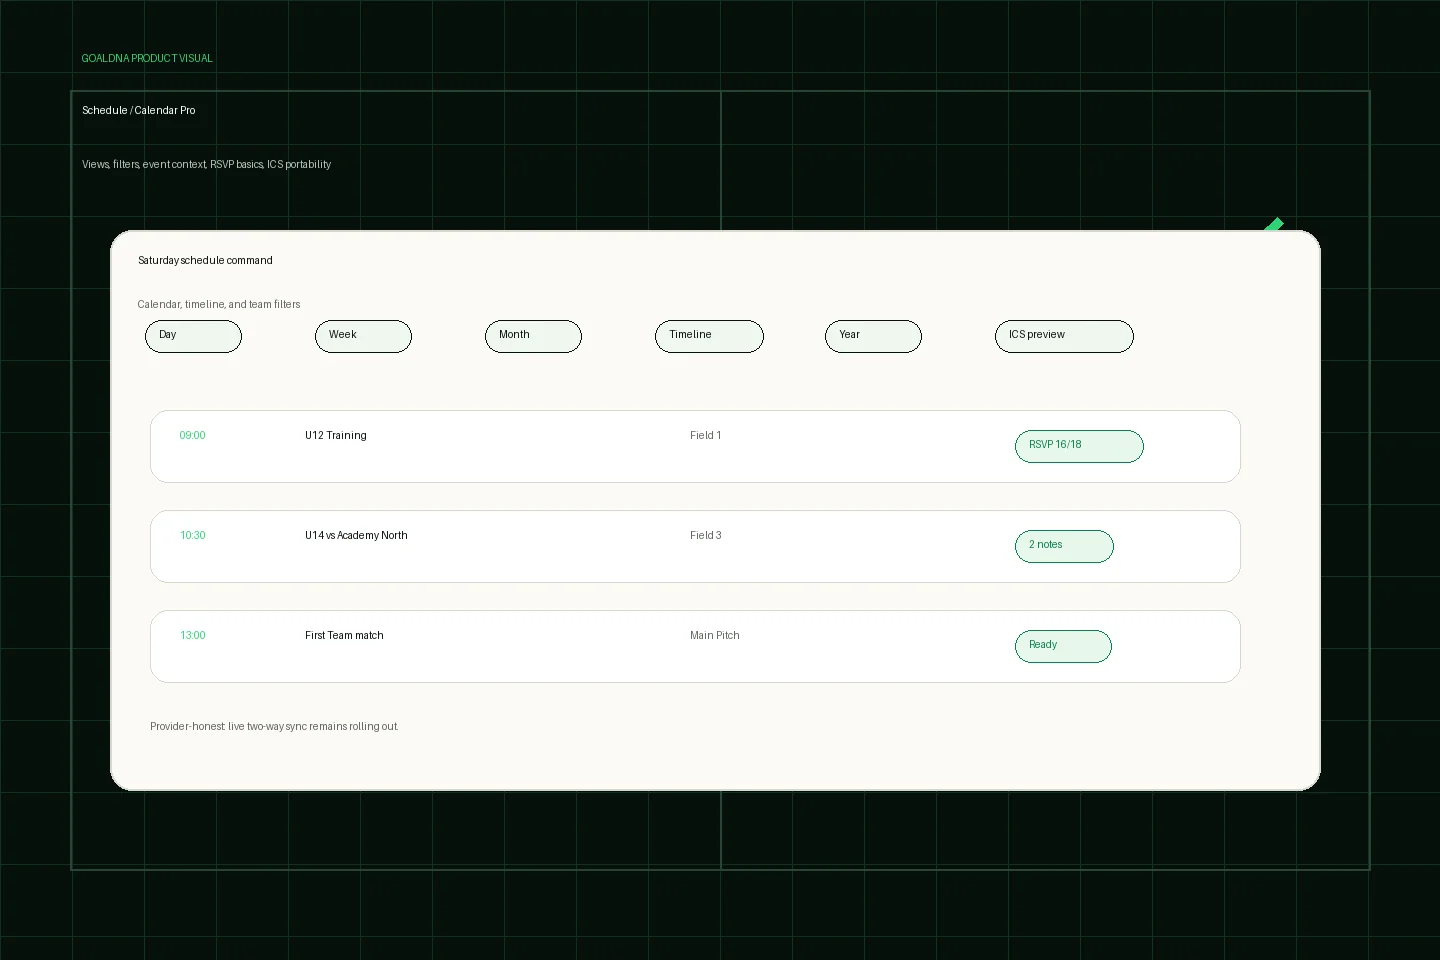Click the Calendar, timeline, and team filters caption

tap(219, 304)
